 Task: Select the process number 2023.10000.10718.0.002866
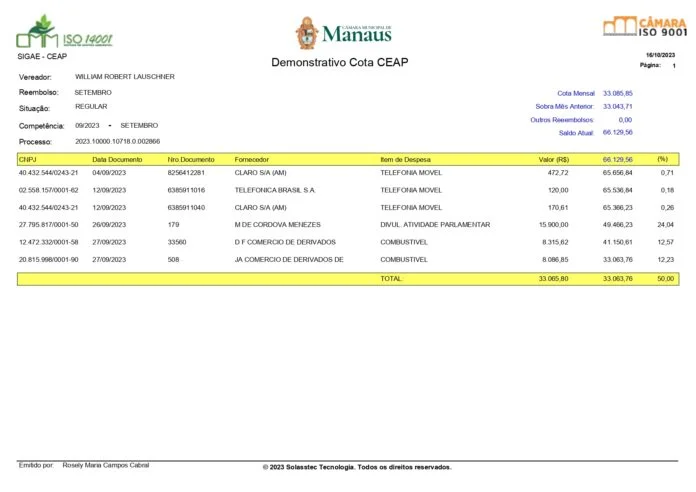pyautogui.click(x=117, y=142)
